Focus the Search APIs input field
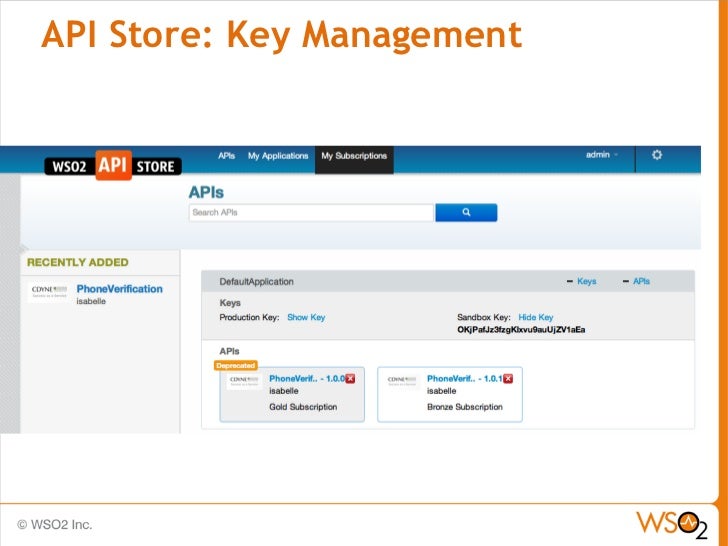Image resolution: width=728 pixels, height=546 pixels. [311, 213]
